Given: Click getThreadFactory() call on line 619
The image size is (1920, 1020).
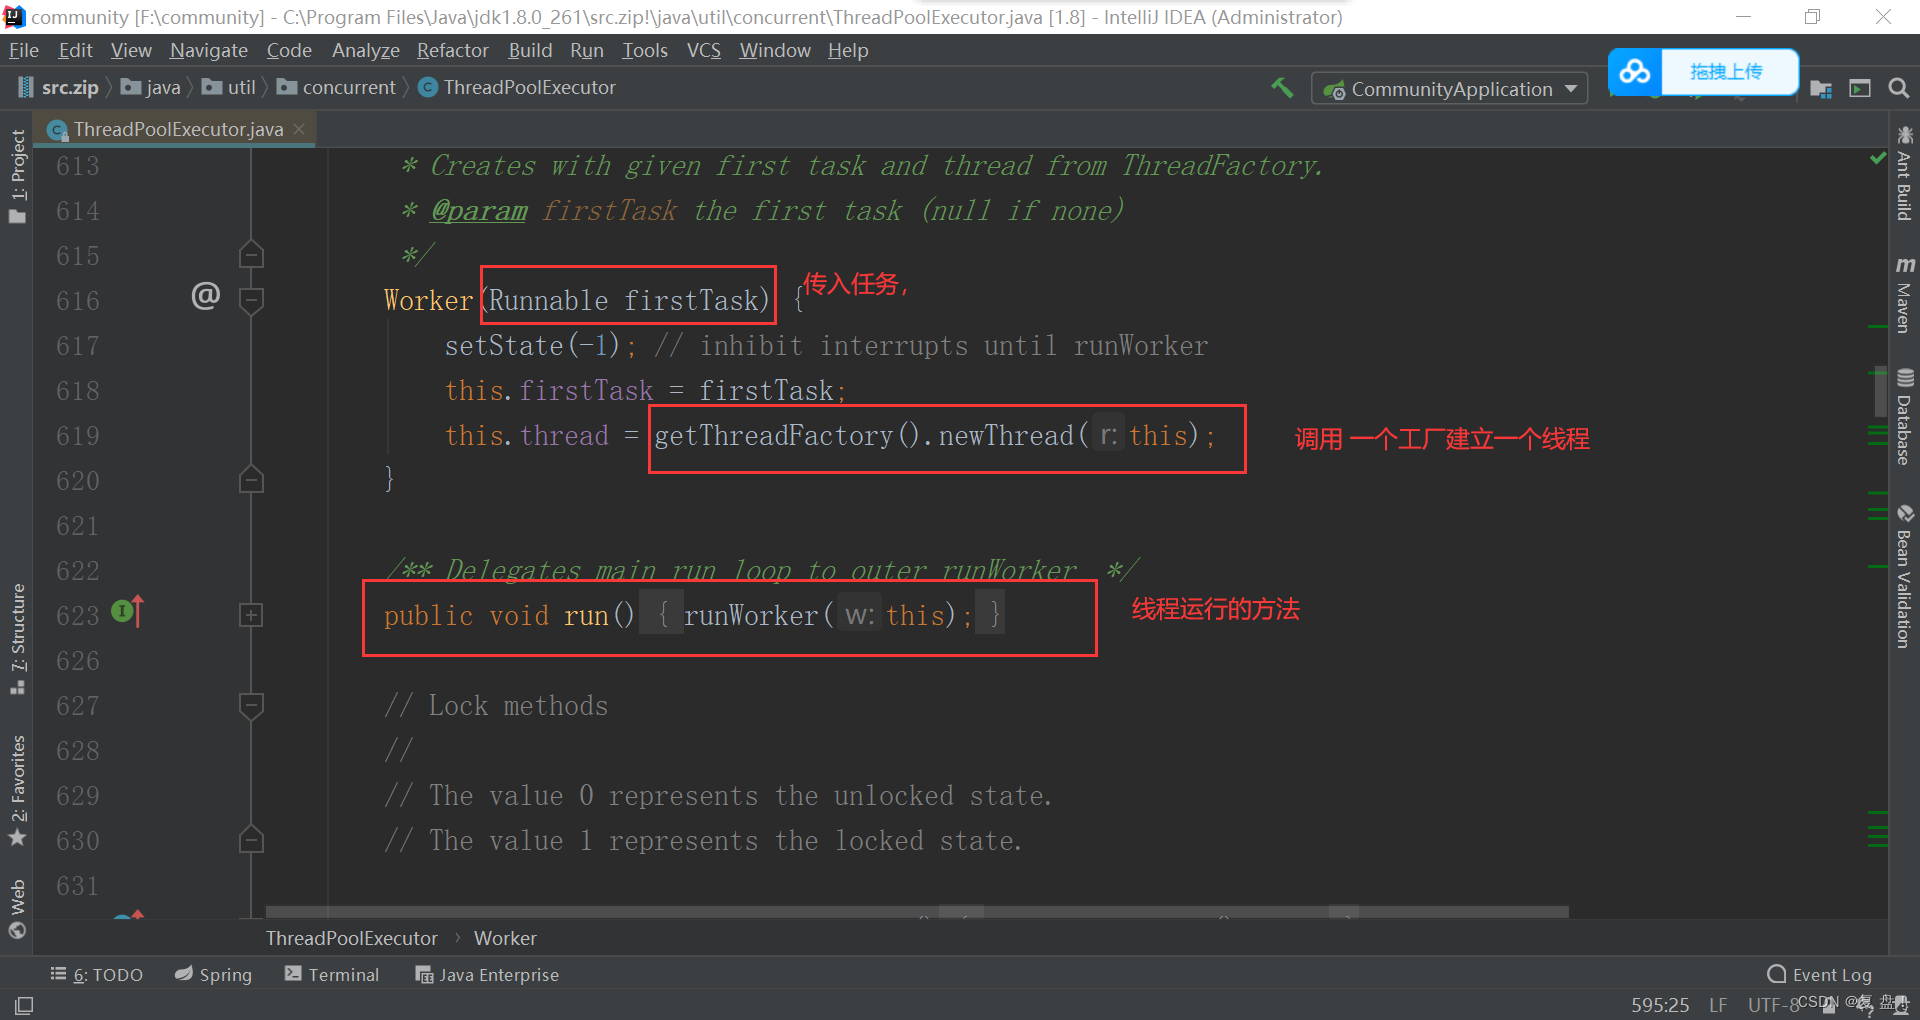Looking at the screenshot, I should pos(786,436).
